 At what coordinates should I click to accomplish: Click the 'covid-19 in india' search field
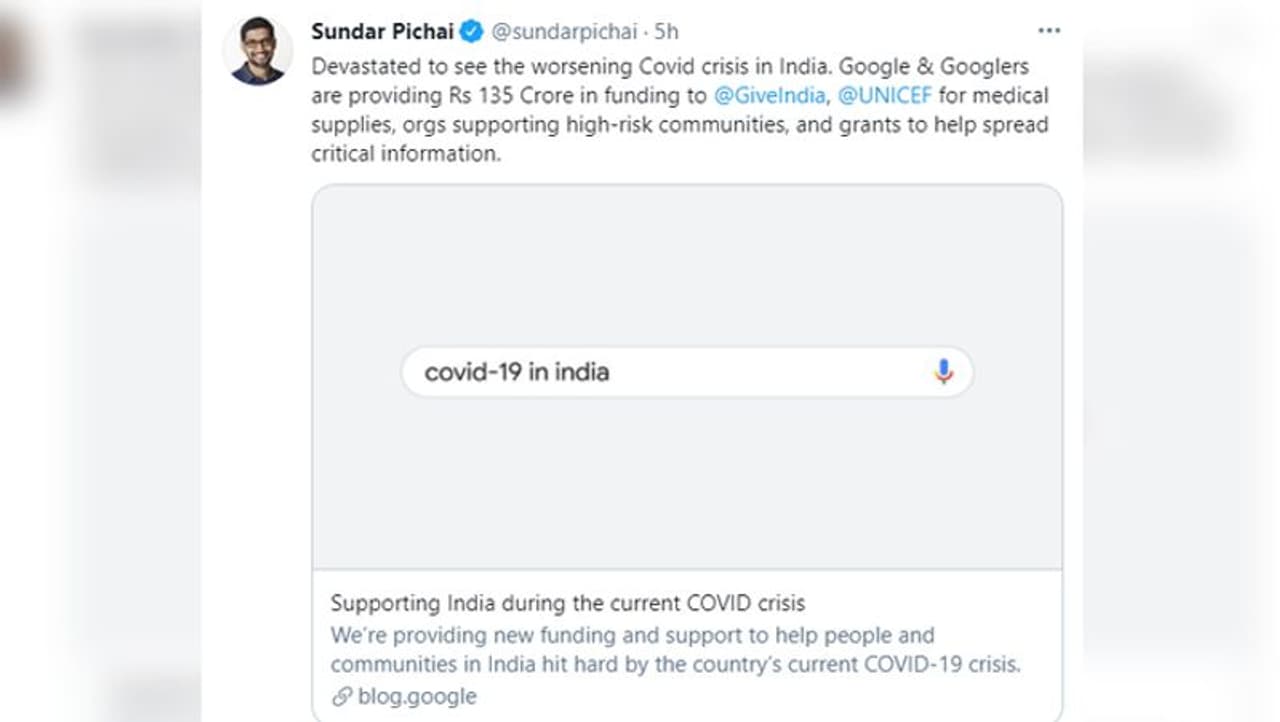(660, 372)
